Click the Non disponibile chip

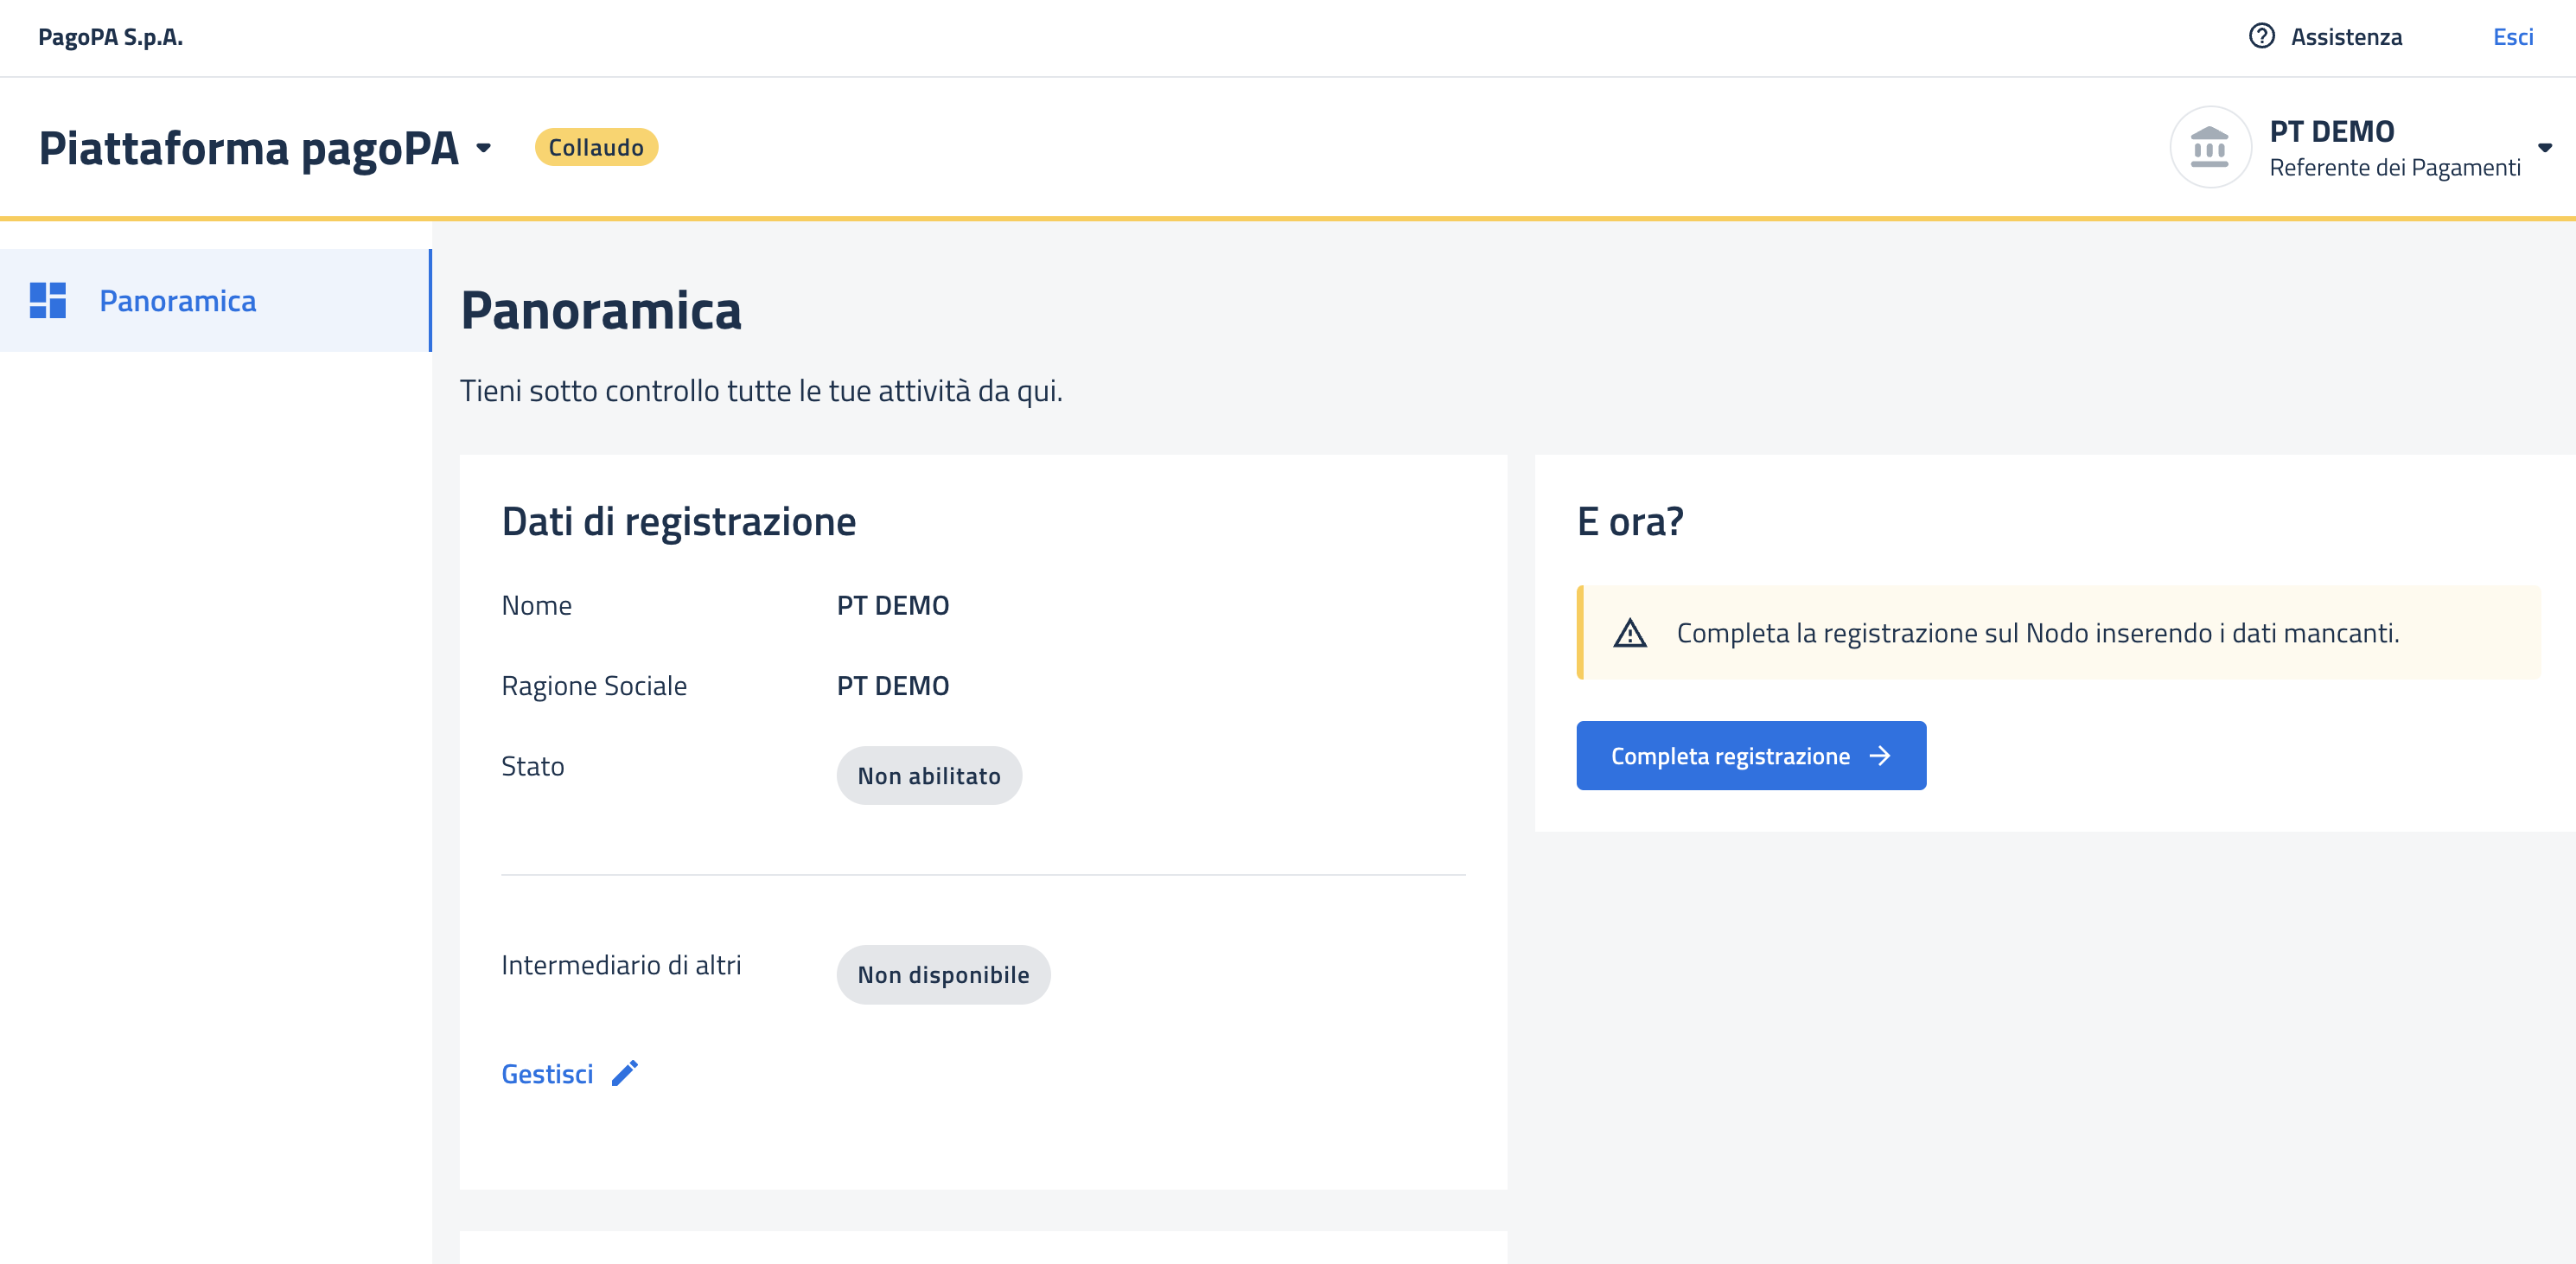[x=942, y=975]
